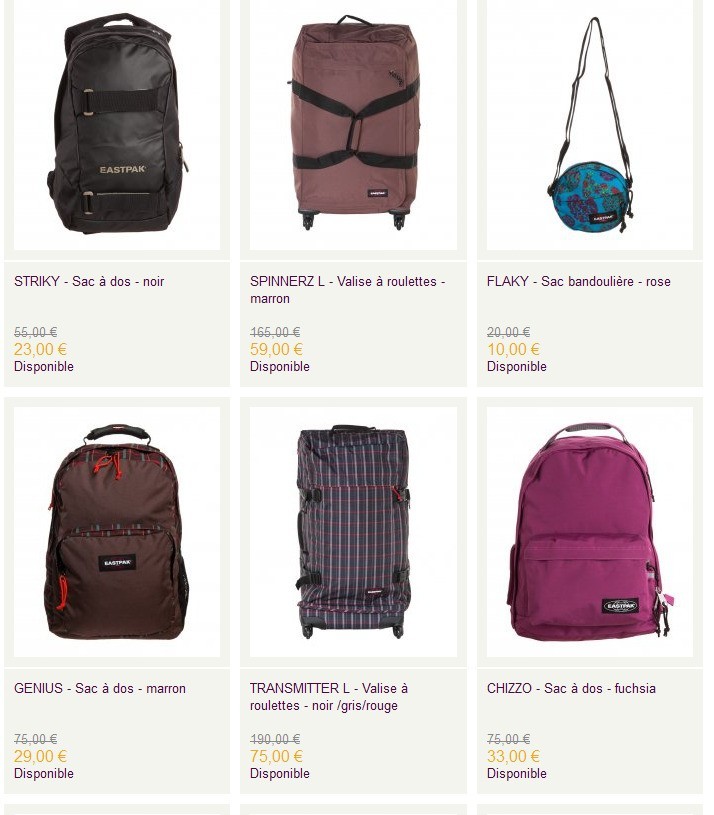Click 'STRIKY - Sac à dos - noir' title

point(89,281)
